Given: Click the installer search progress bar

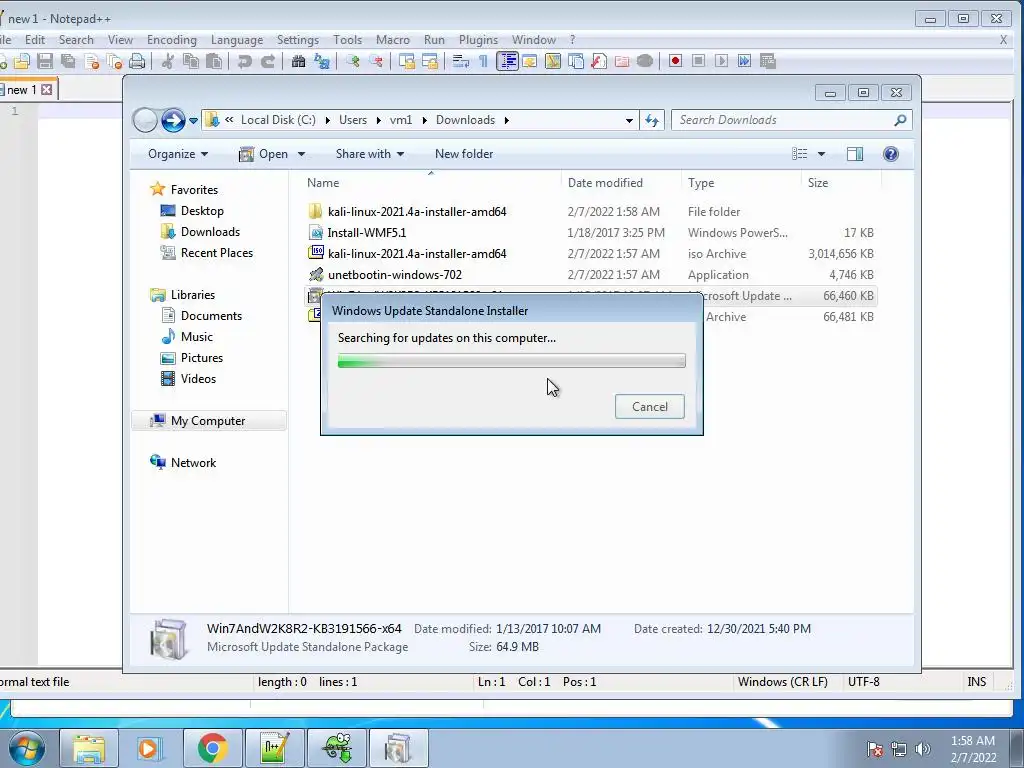Looking at the screenshot, I should pyautogui.click(x=511, y=360).
